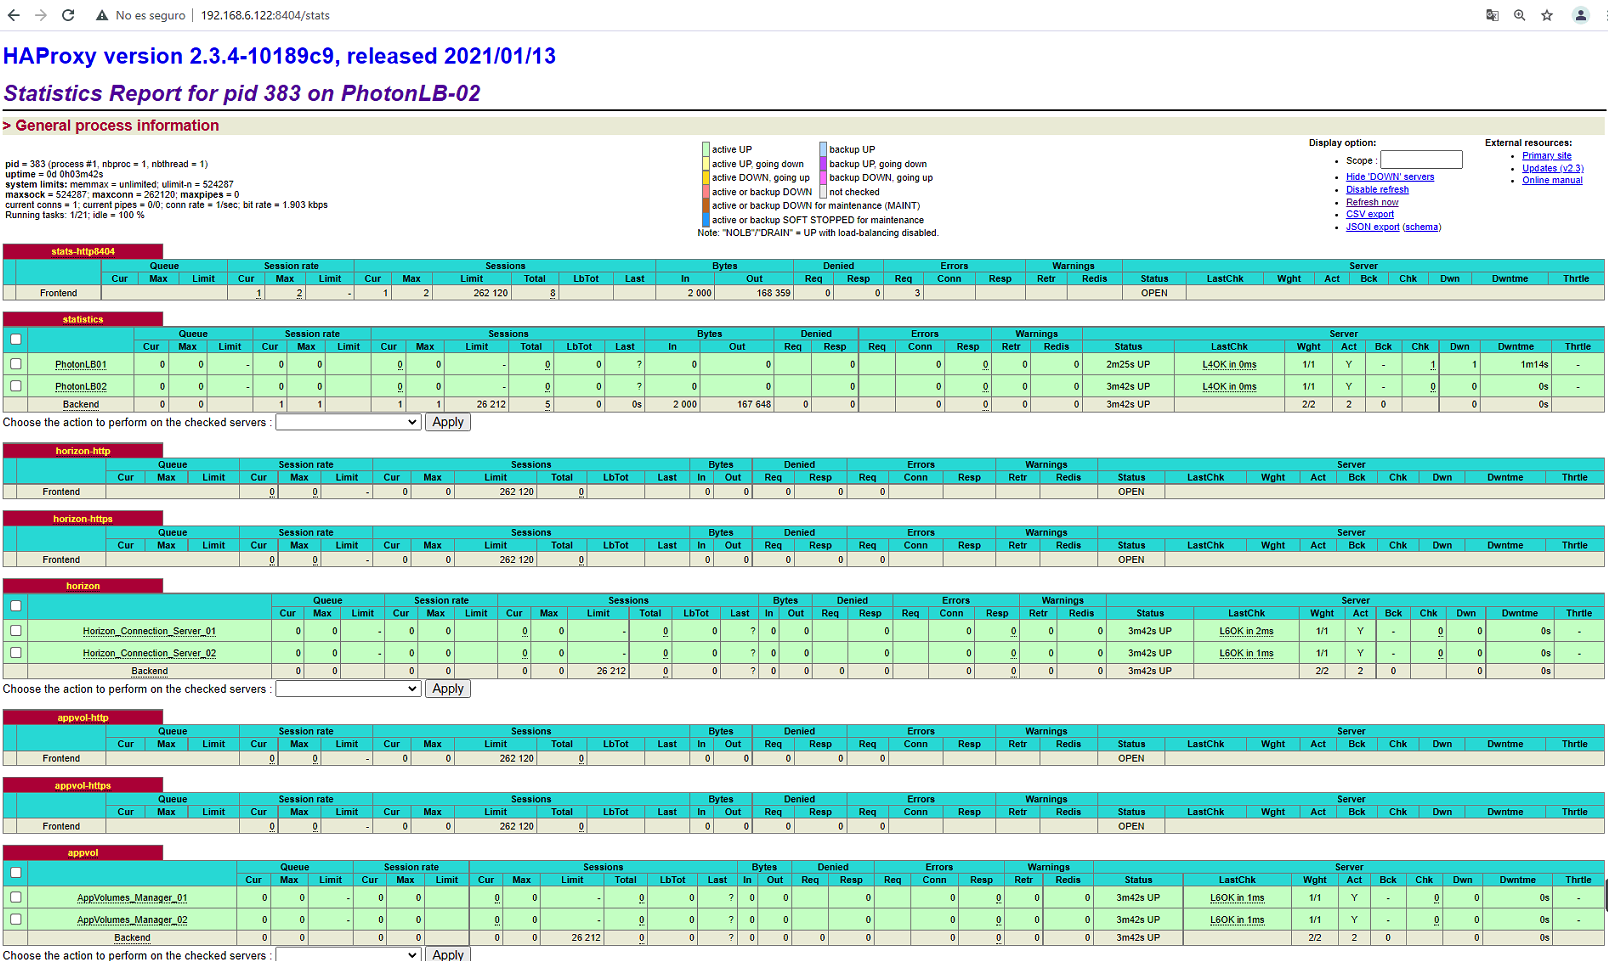
Task: Open JSON export link
Action: coord(1373,227)
